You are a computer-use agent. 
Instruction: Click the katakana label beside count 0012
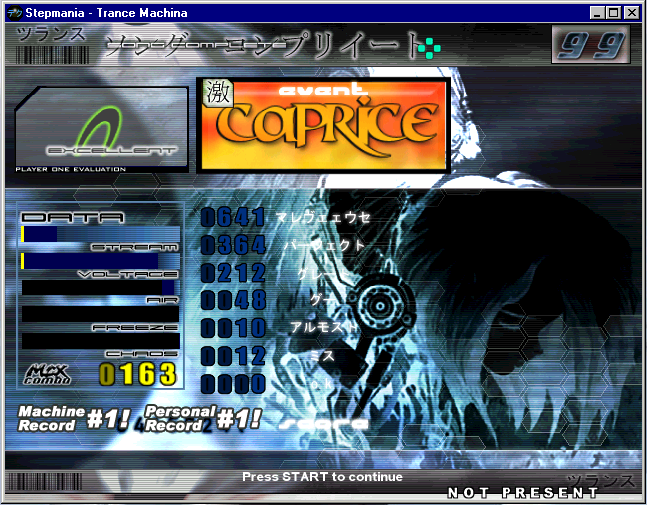tap(323, 356)
